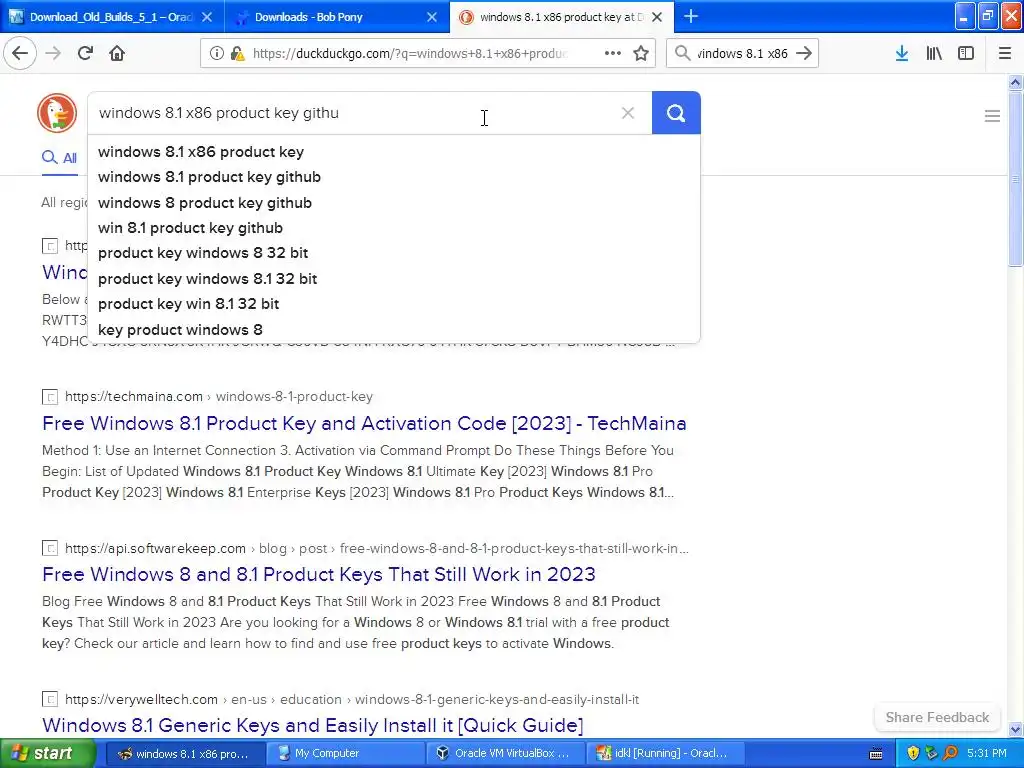The width and height of the screenshot is (1024, 768).
Task: Open My Computer from taskbar
Action: pos(344,754)
